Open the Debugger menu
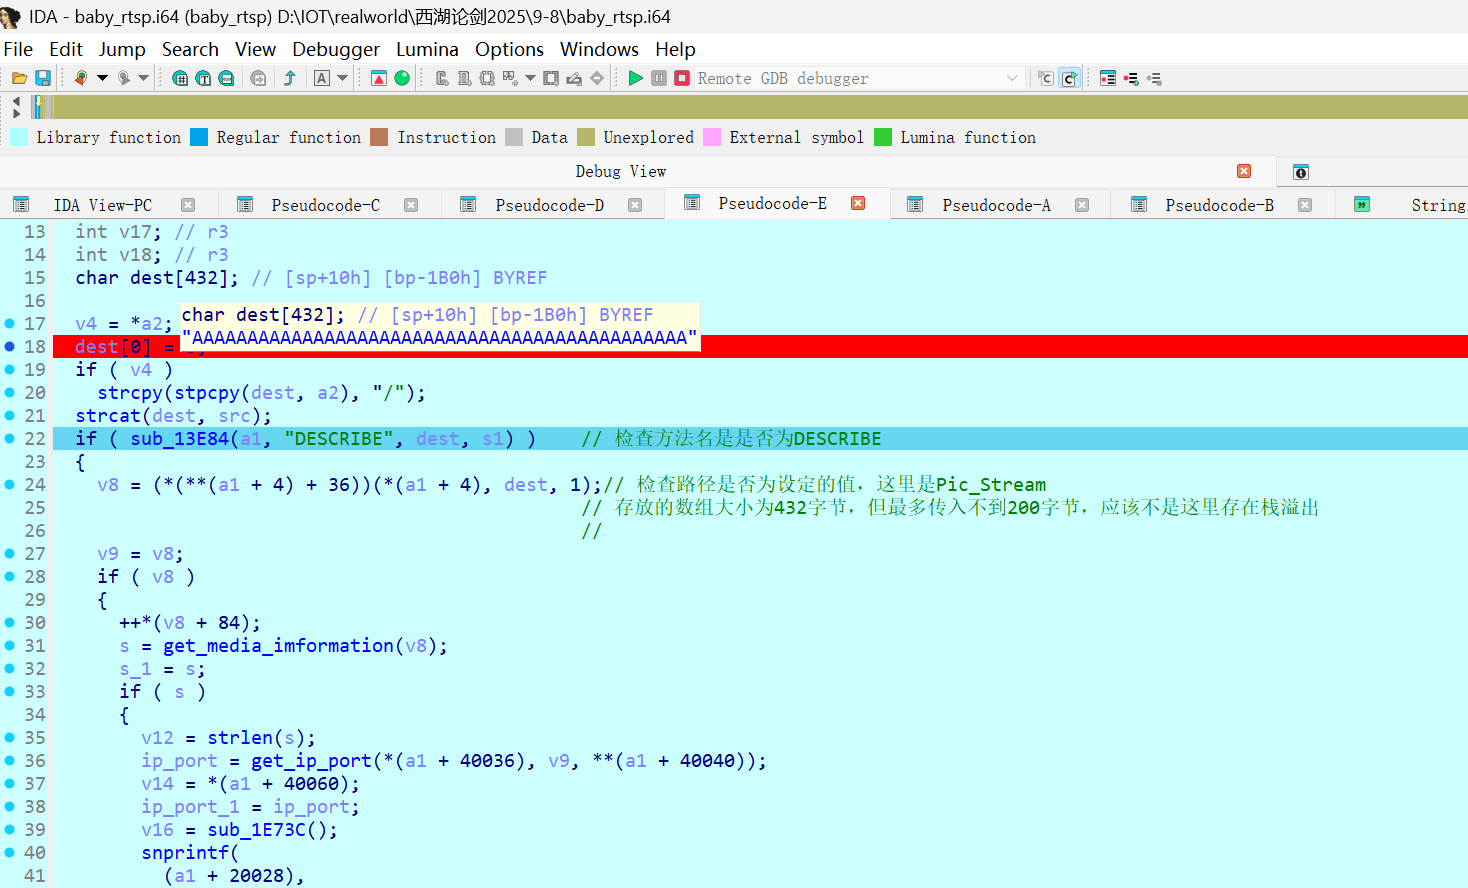The image size is (1468, 888). pos(335,49)
